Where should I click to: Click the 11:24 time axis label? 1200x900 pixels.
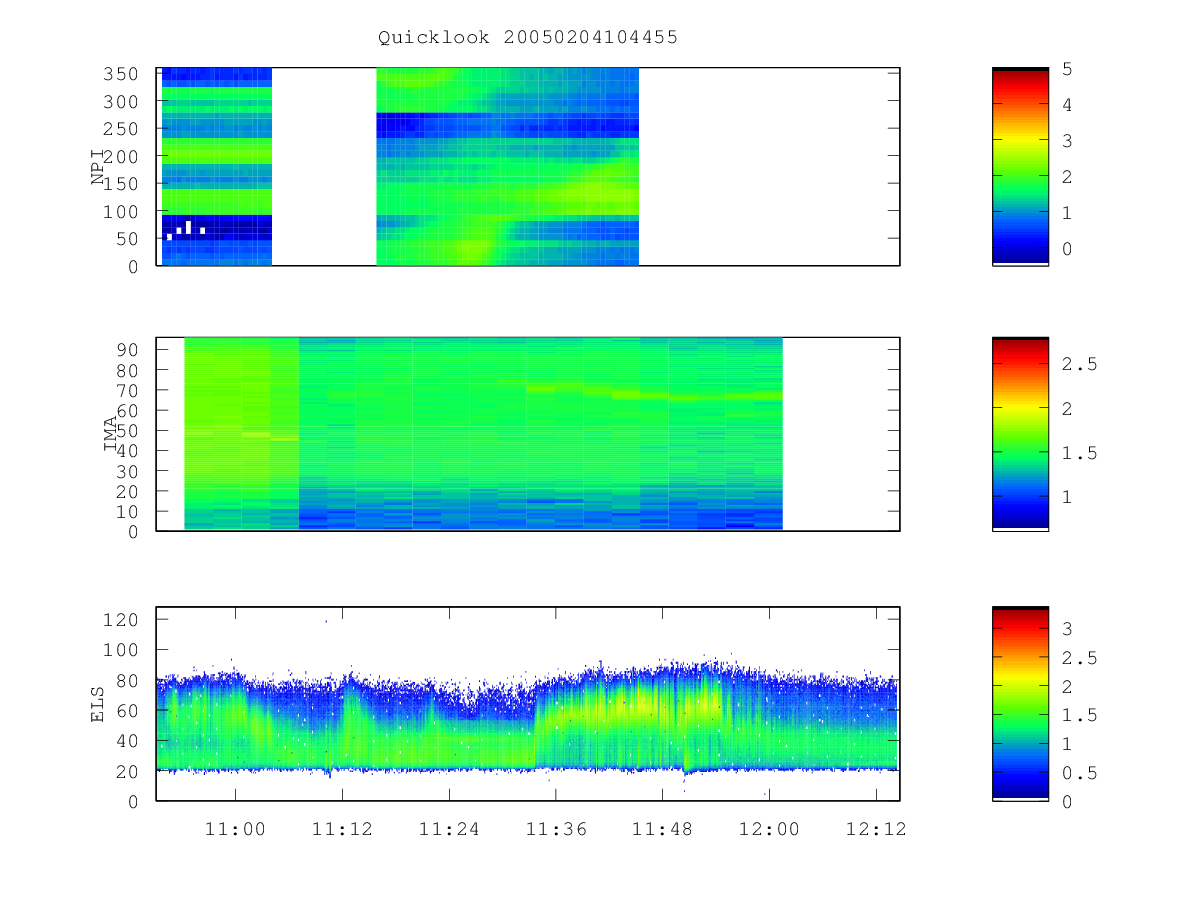pyautogui.click(x=449, y=828)
